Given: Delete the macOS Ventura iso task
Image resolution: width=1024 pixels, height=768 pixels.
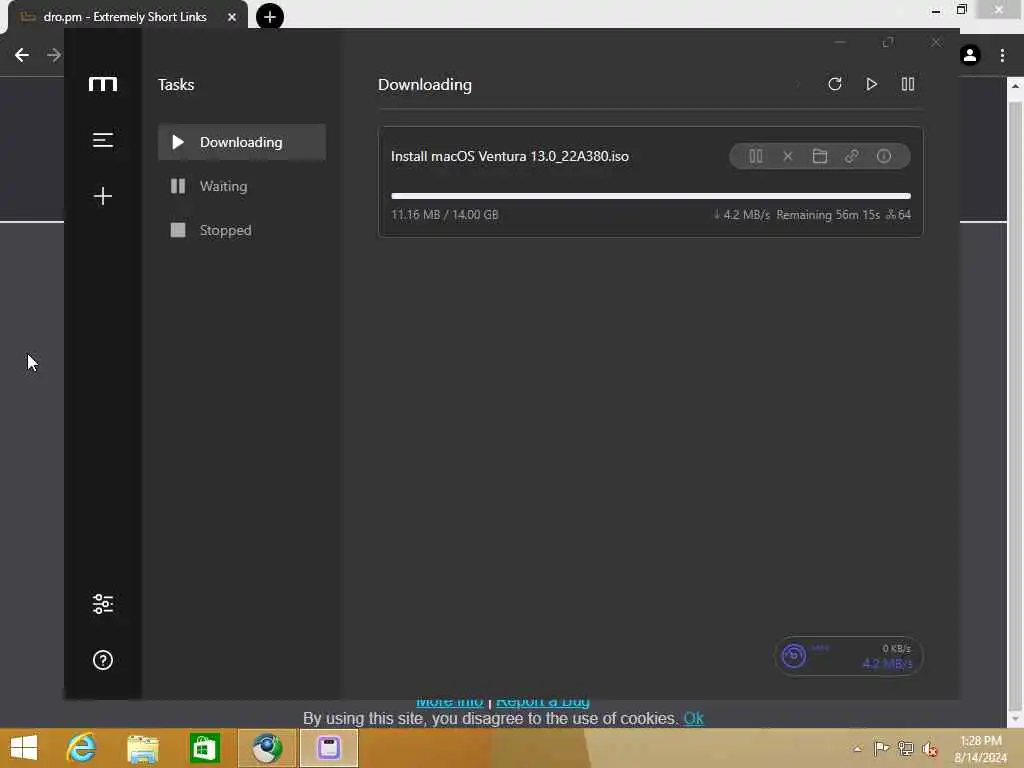Looking at the screenshot, I should coord(788,156).
